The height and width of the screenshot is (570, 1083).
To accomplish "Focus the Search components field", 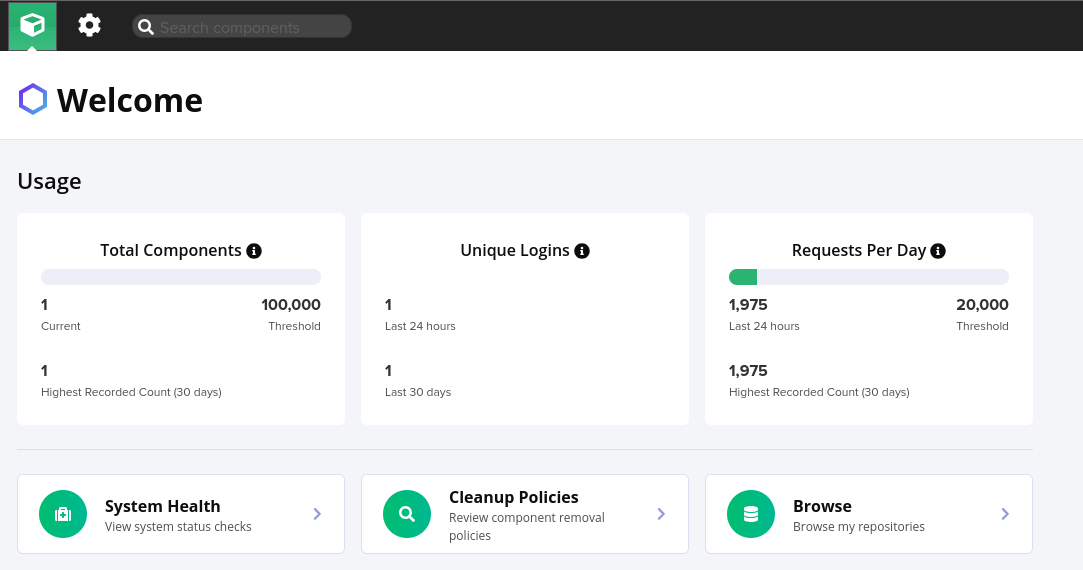I will [x=242, y=27].
